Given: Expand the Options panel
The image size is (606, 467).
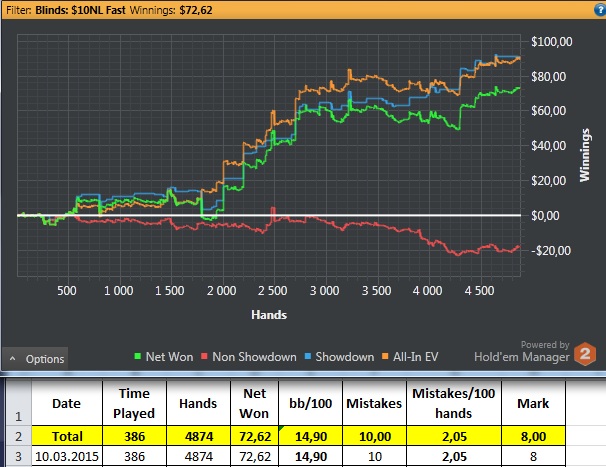Looking at the screenshot, I should [36, 359].
